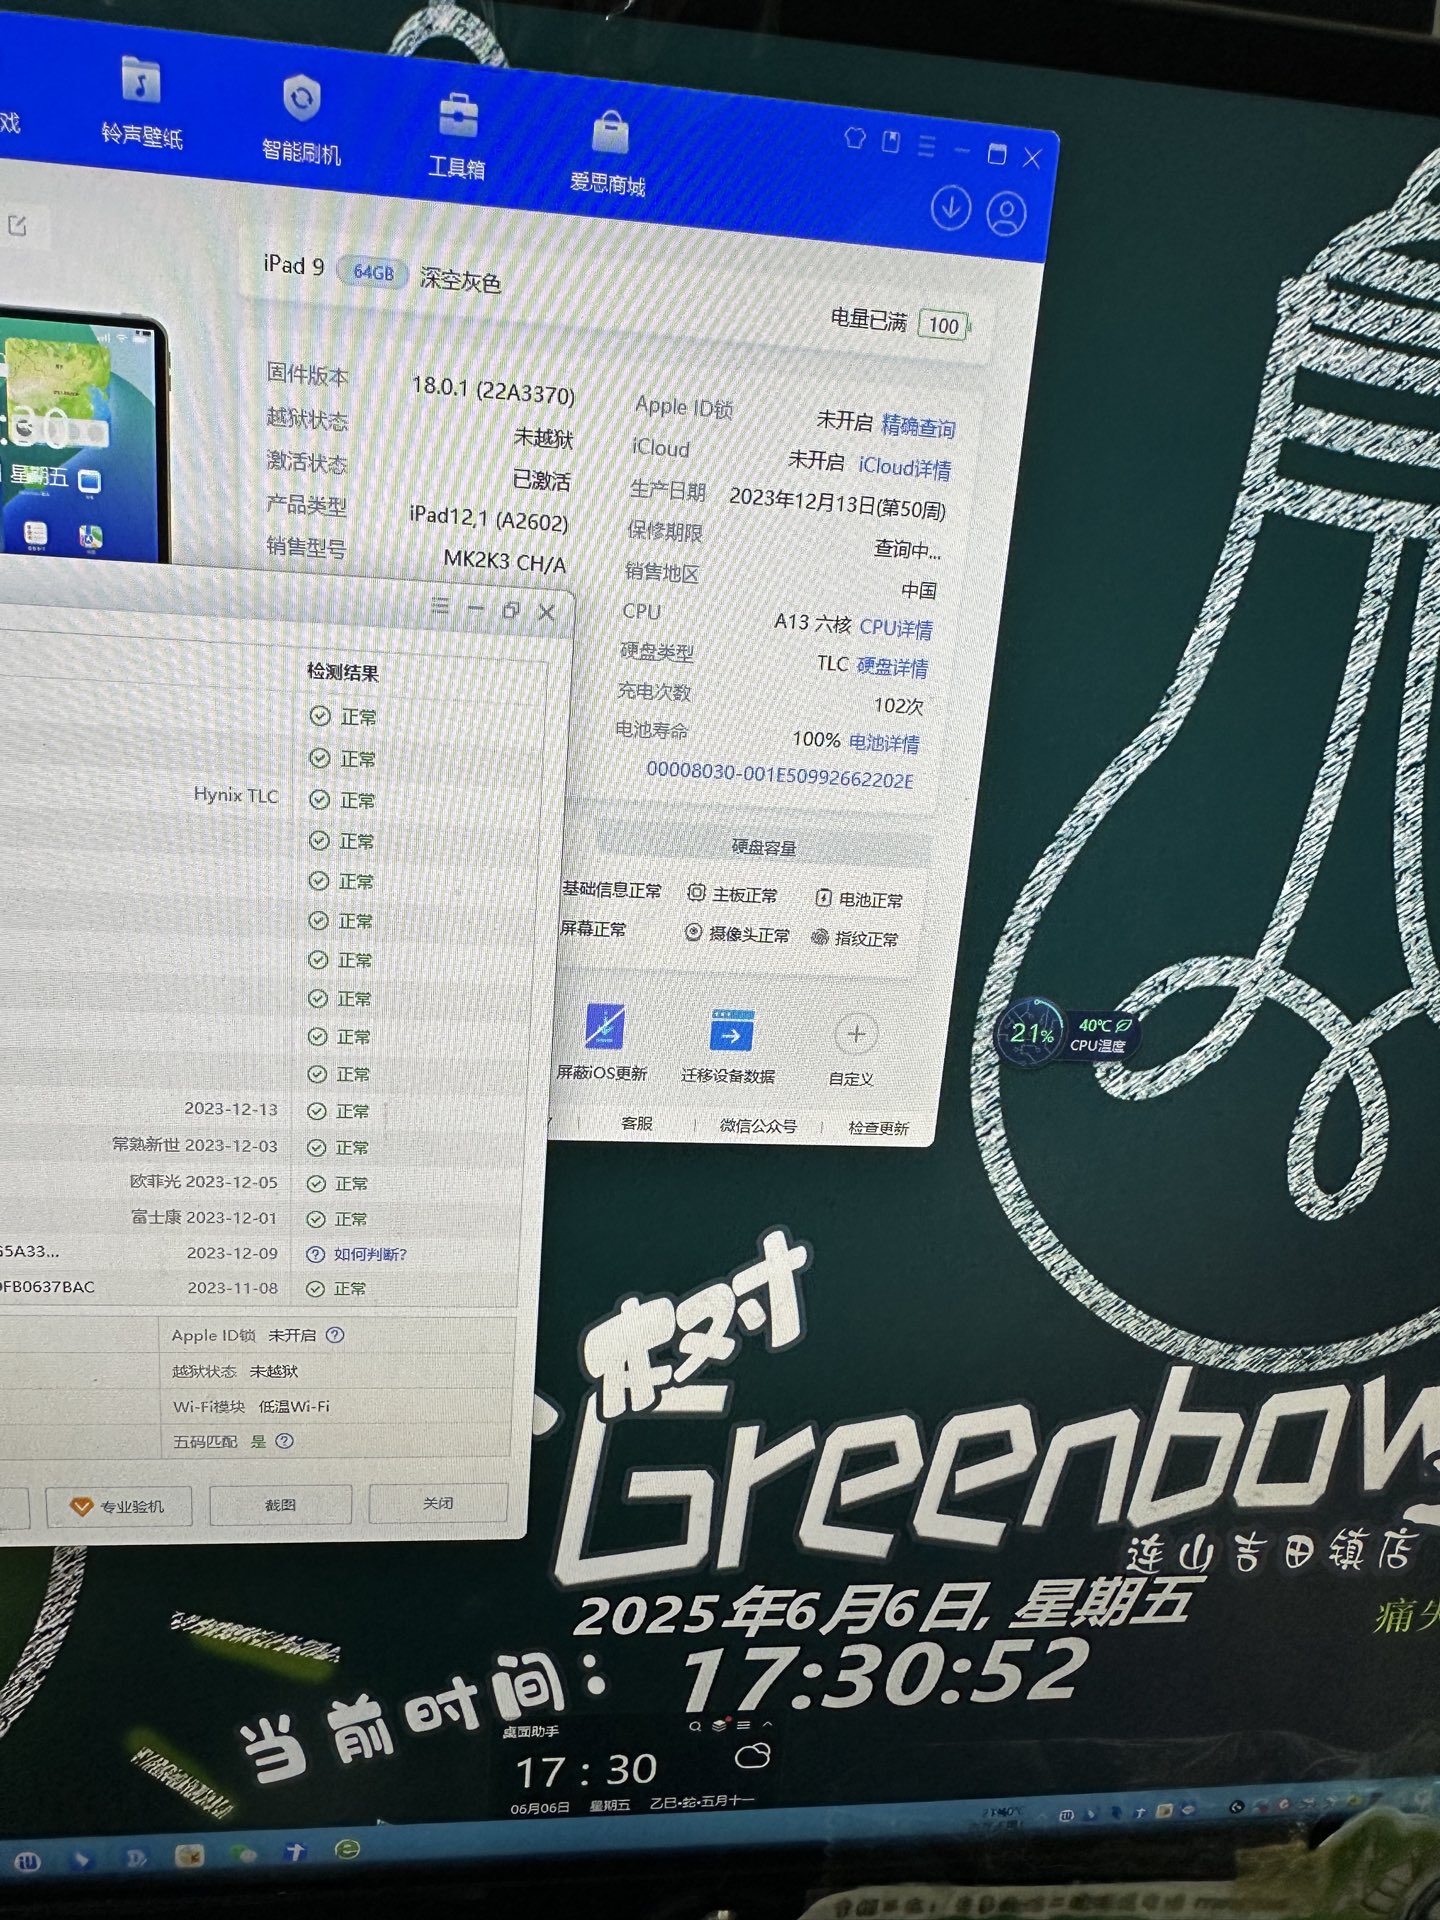Image resolution: width=1440 pixels, height=1920 pixels.
Task: Click the 常熟新世 2023-12-03 entry
Action: (x=195, y=1145)
